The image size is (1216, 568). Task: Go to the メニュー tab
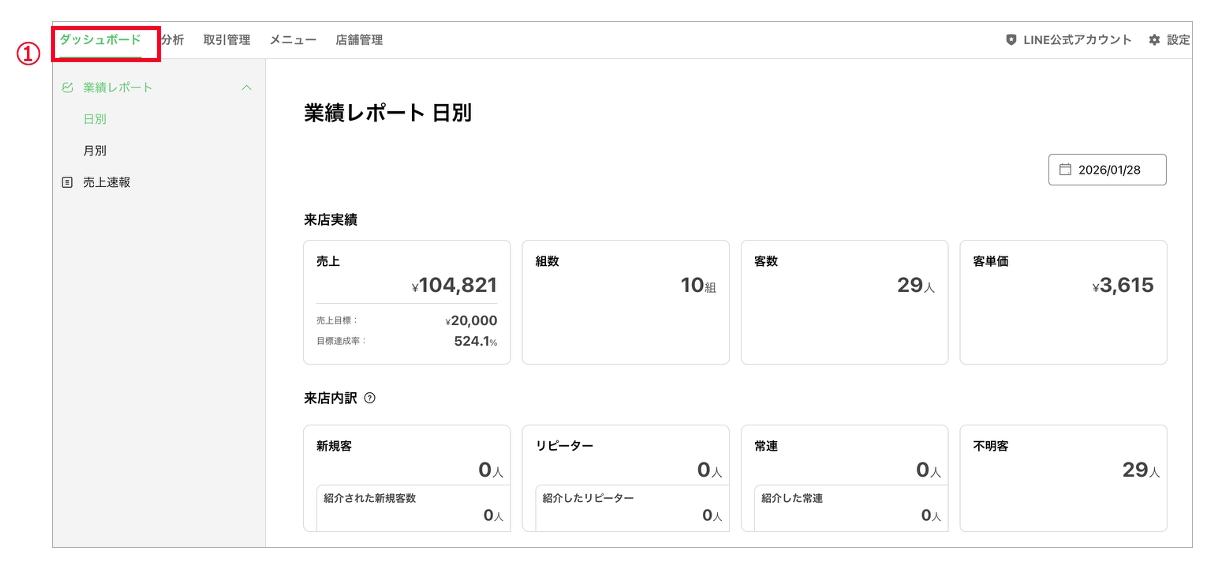(293, 40)
